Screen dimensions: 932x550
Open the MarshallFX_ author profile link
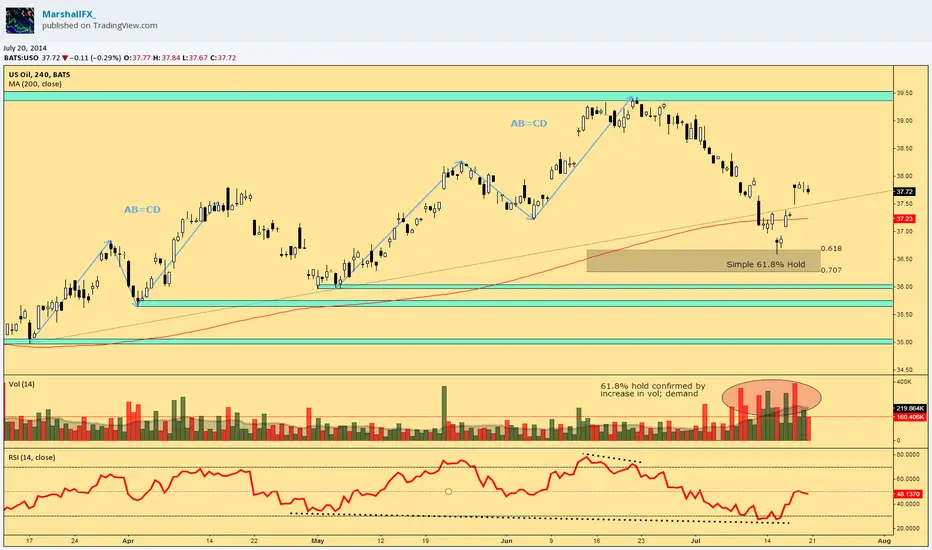[x=68, y=14]
